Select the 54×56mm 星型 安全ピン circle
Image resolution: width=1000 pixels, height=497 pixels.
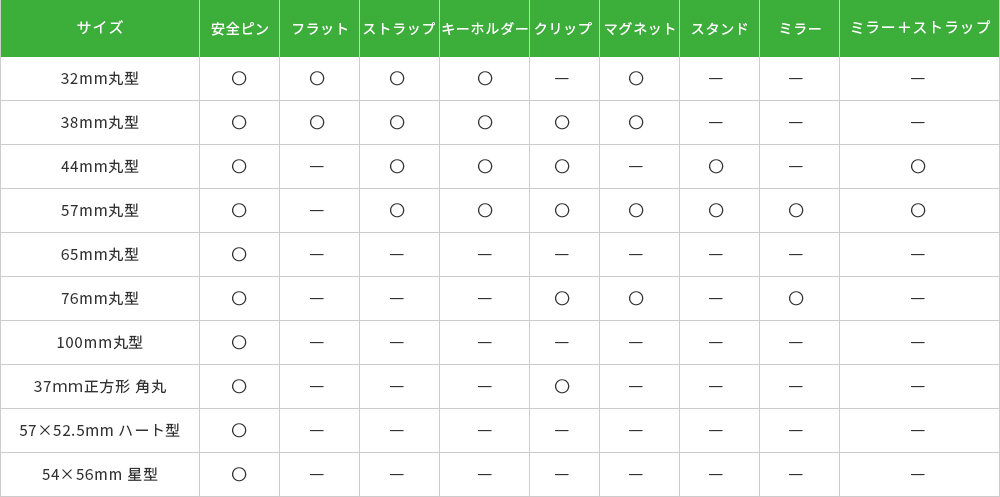(x=239, y=474)
